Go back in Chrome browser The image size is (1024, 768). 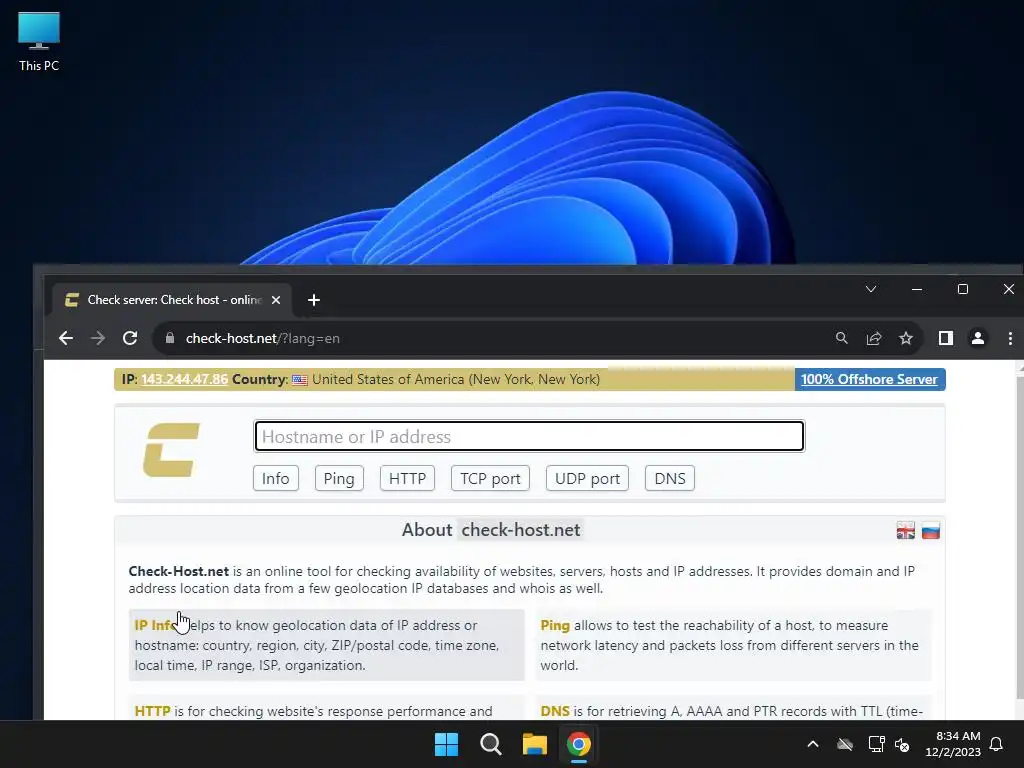coord(66,338)
